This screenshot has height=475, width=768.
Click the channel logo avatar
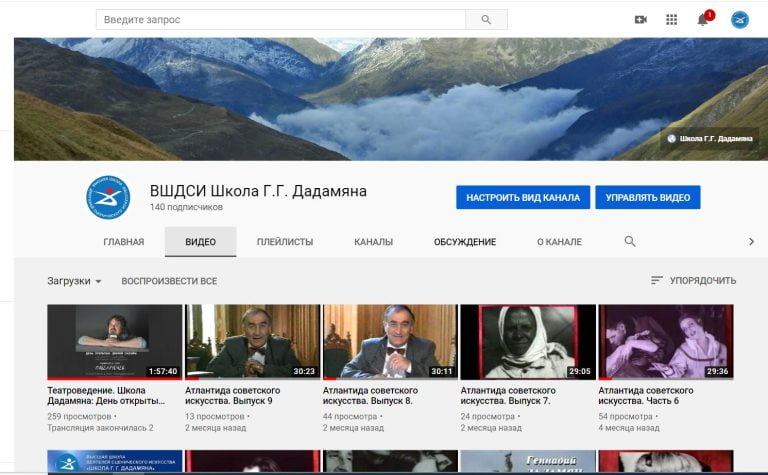[x=108, y=197]
